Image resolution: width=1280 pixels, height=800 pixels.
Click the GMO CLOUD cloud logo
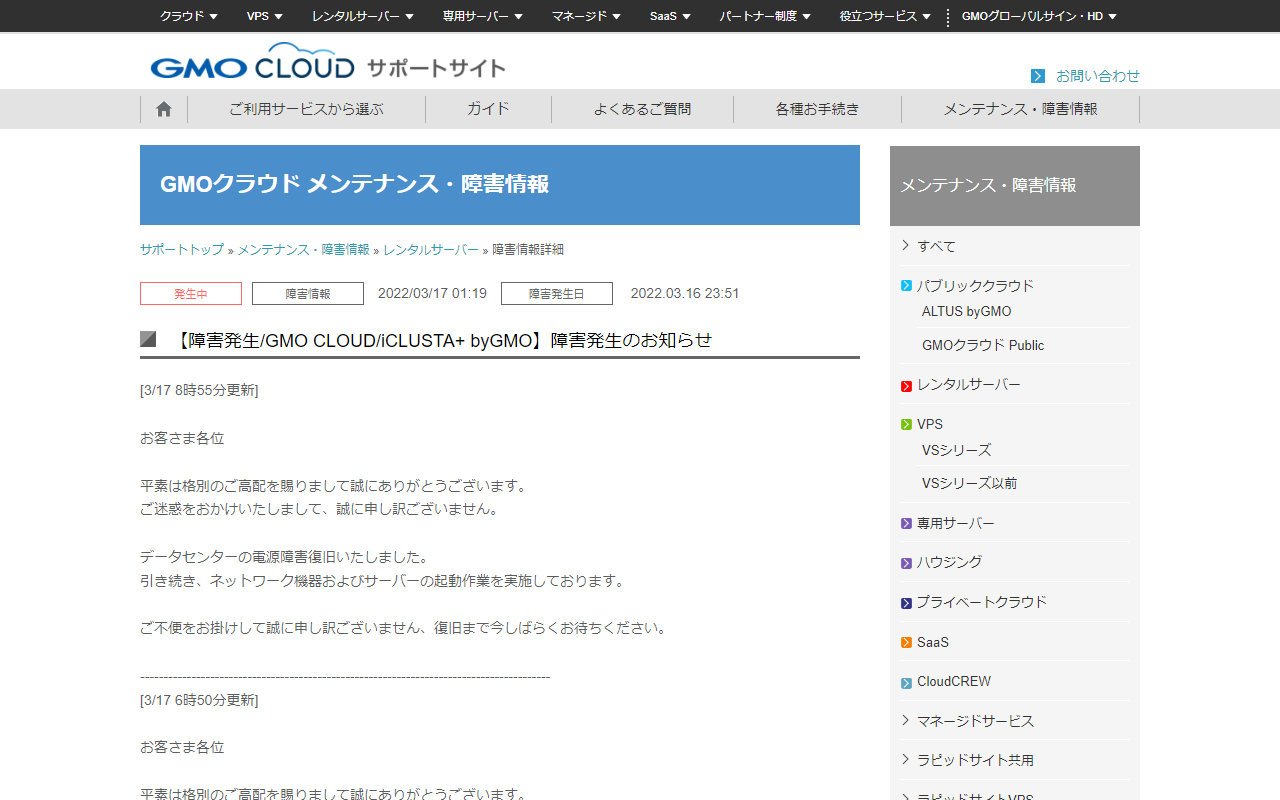[250, 61]
